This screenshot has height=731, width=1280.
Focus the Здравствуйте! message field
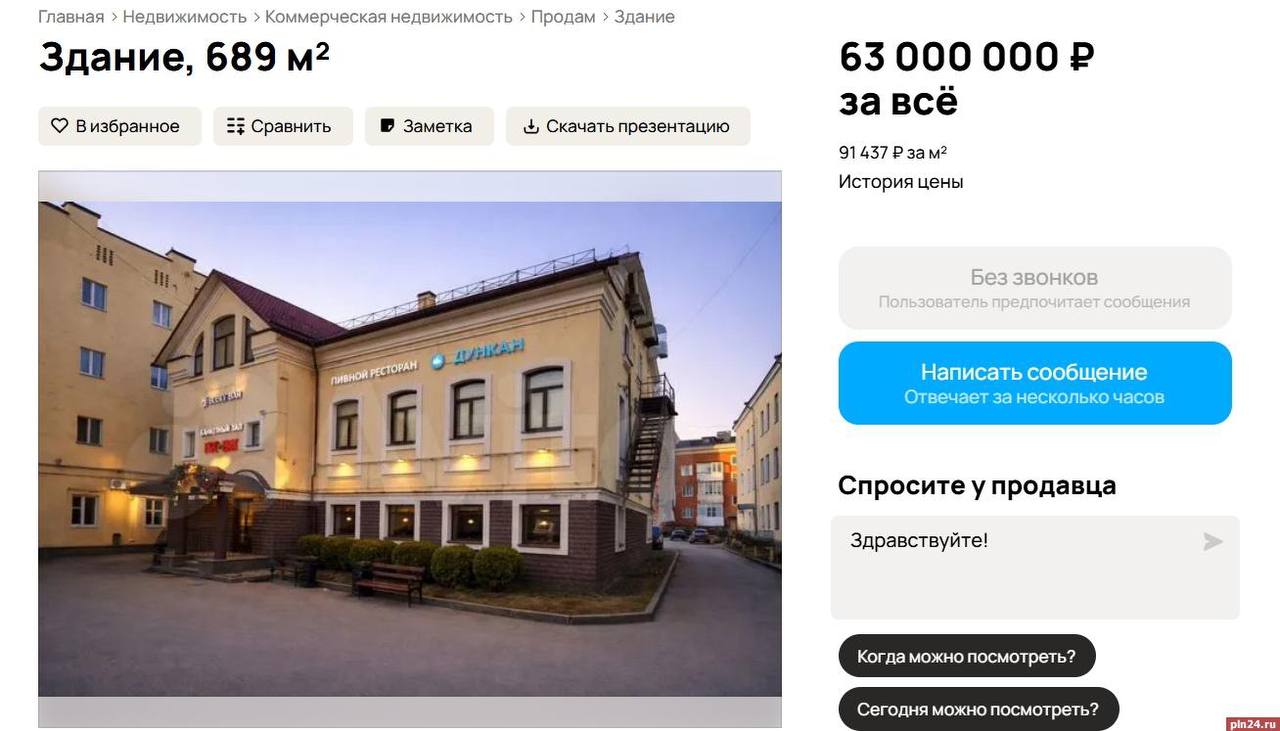pos(1035,568)
